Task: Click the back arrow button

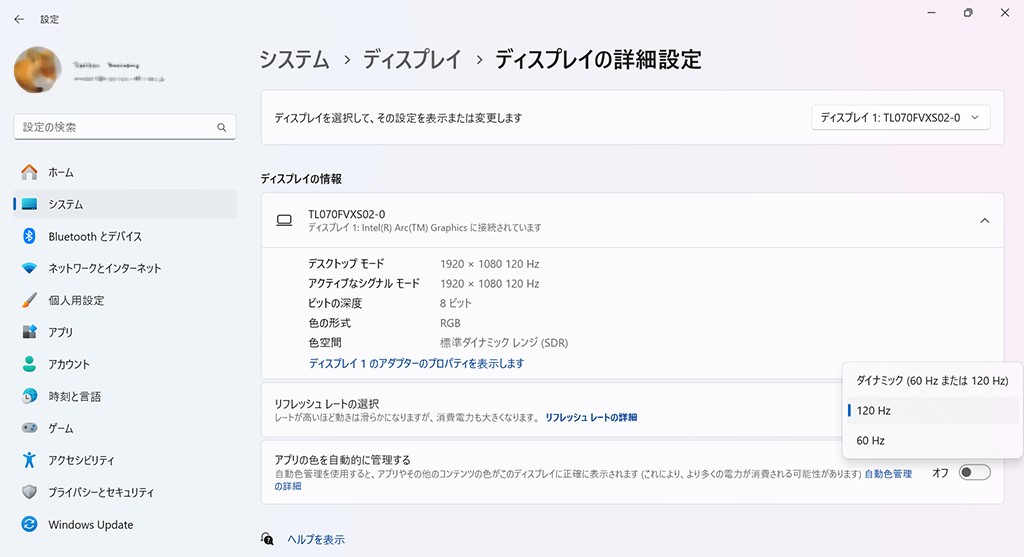Action: (19, 19)
